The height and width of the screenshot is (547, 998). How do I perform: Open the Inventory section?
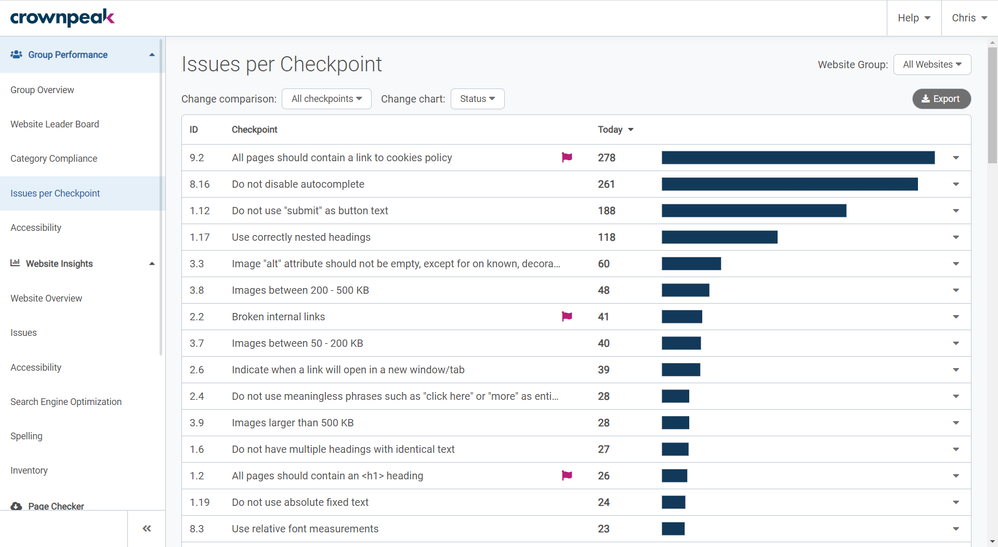pos(29,471)
